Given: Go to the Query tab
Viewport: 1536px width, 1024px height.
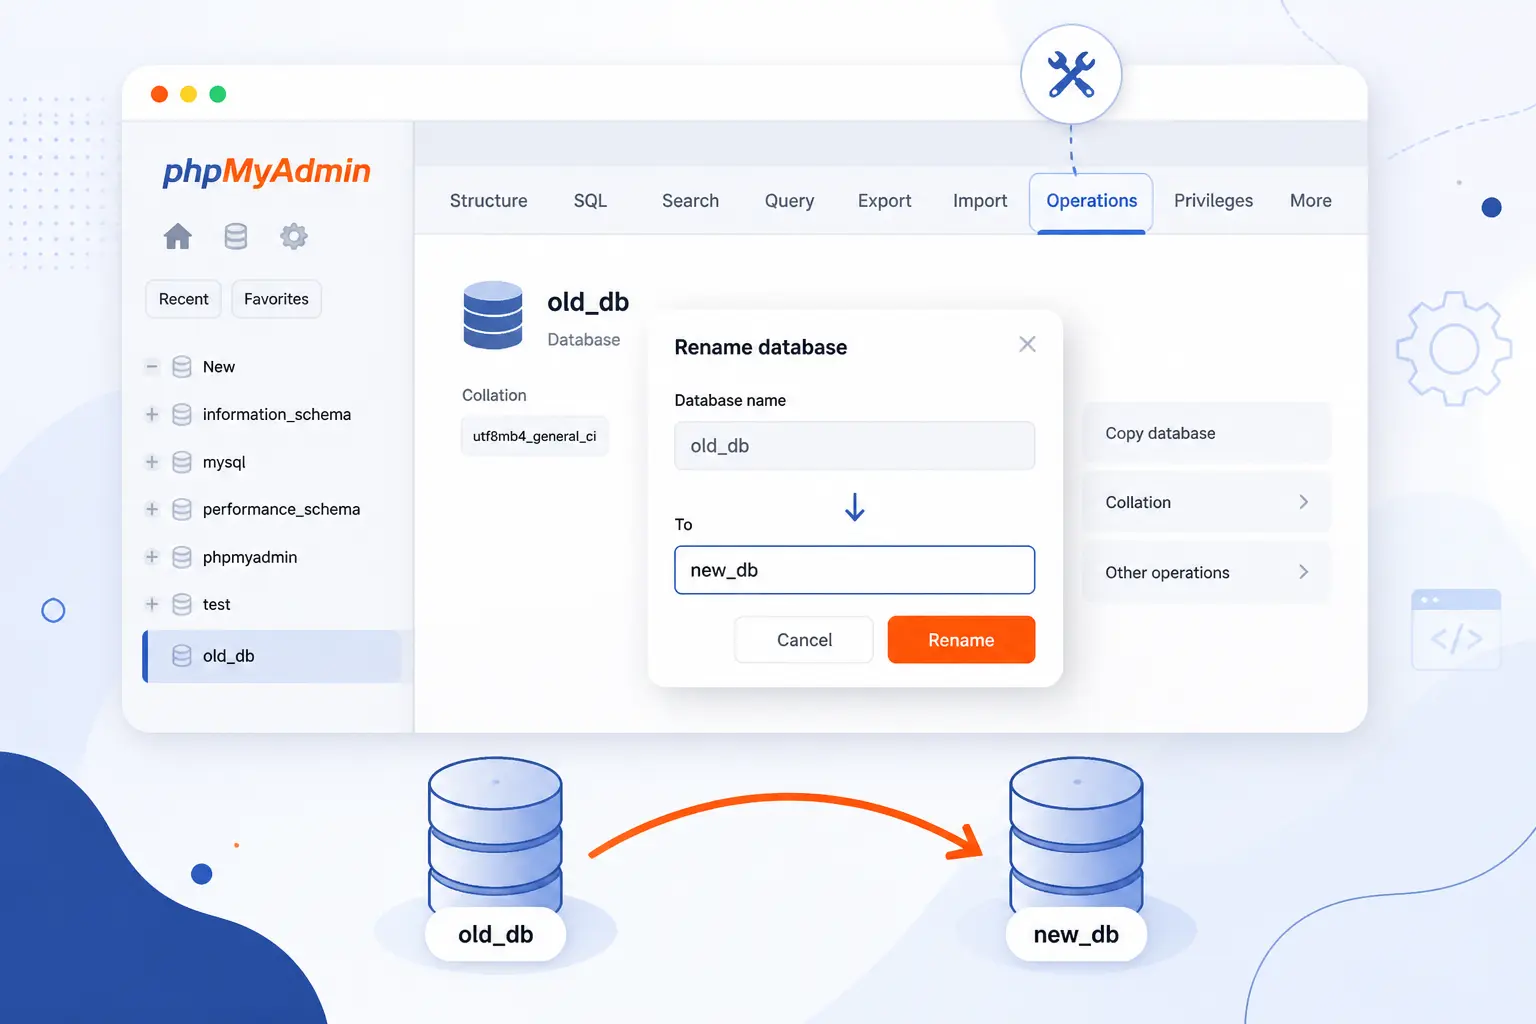Looking at the screenshot, I should pyautogui.click(x=789, y=201).
